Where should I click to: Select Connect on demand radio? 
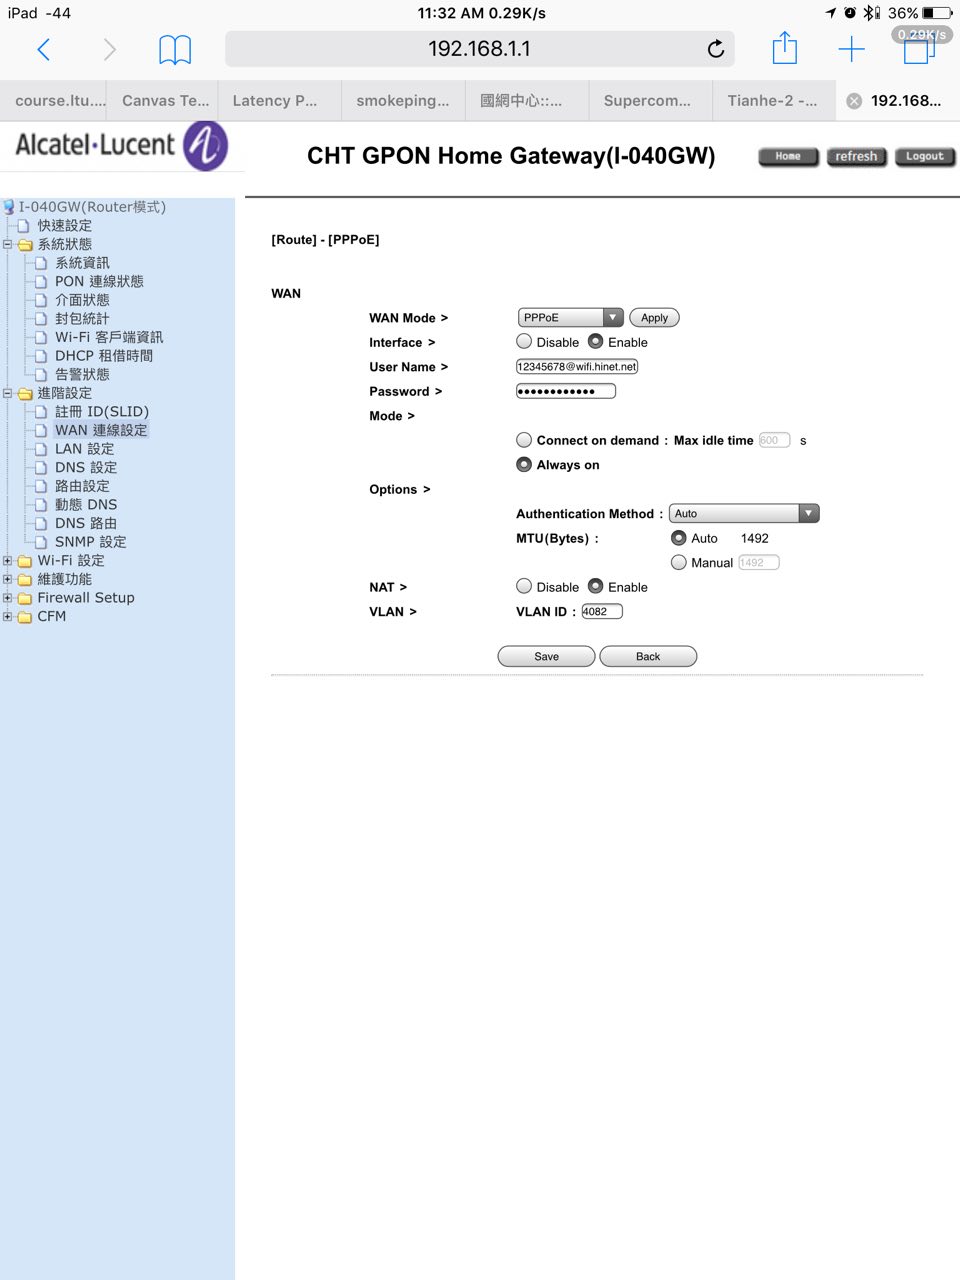(x=524, y=440)
